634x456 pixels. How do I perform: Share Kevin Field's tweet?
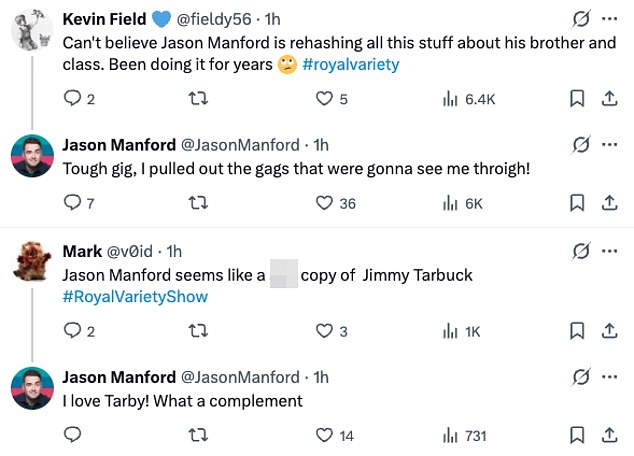click(x=609, y=98)
